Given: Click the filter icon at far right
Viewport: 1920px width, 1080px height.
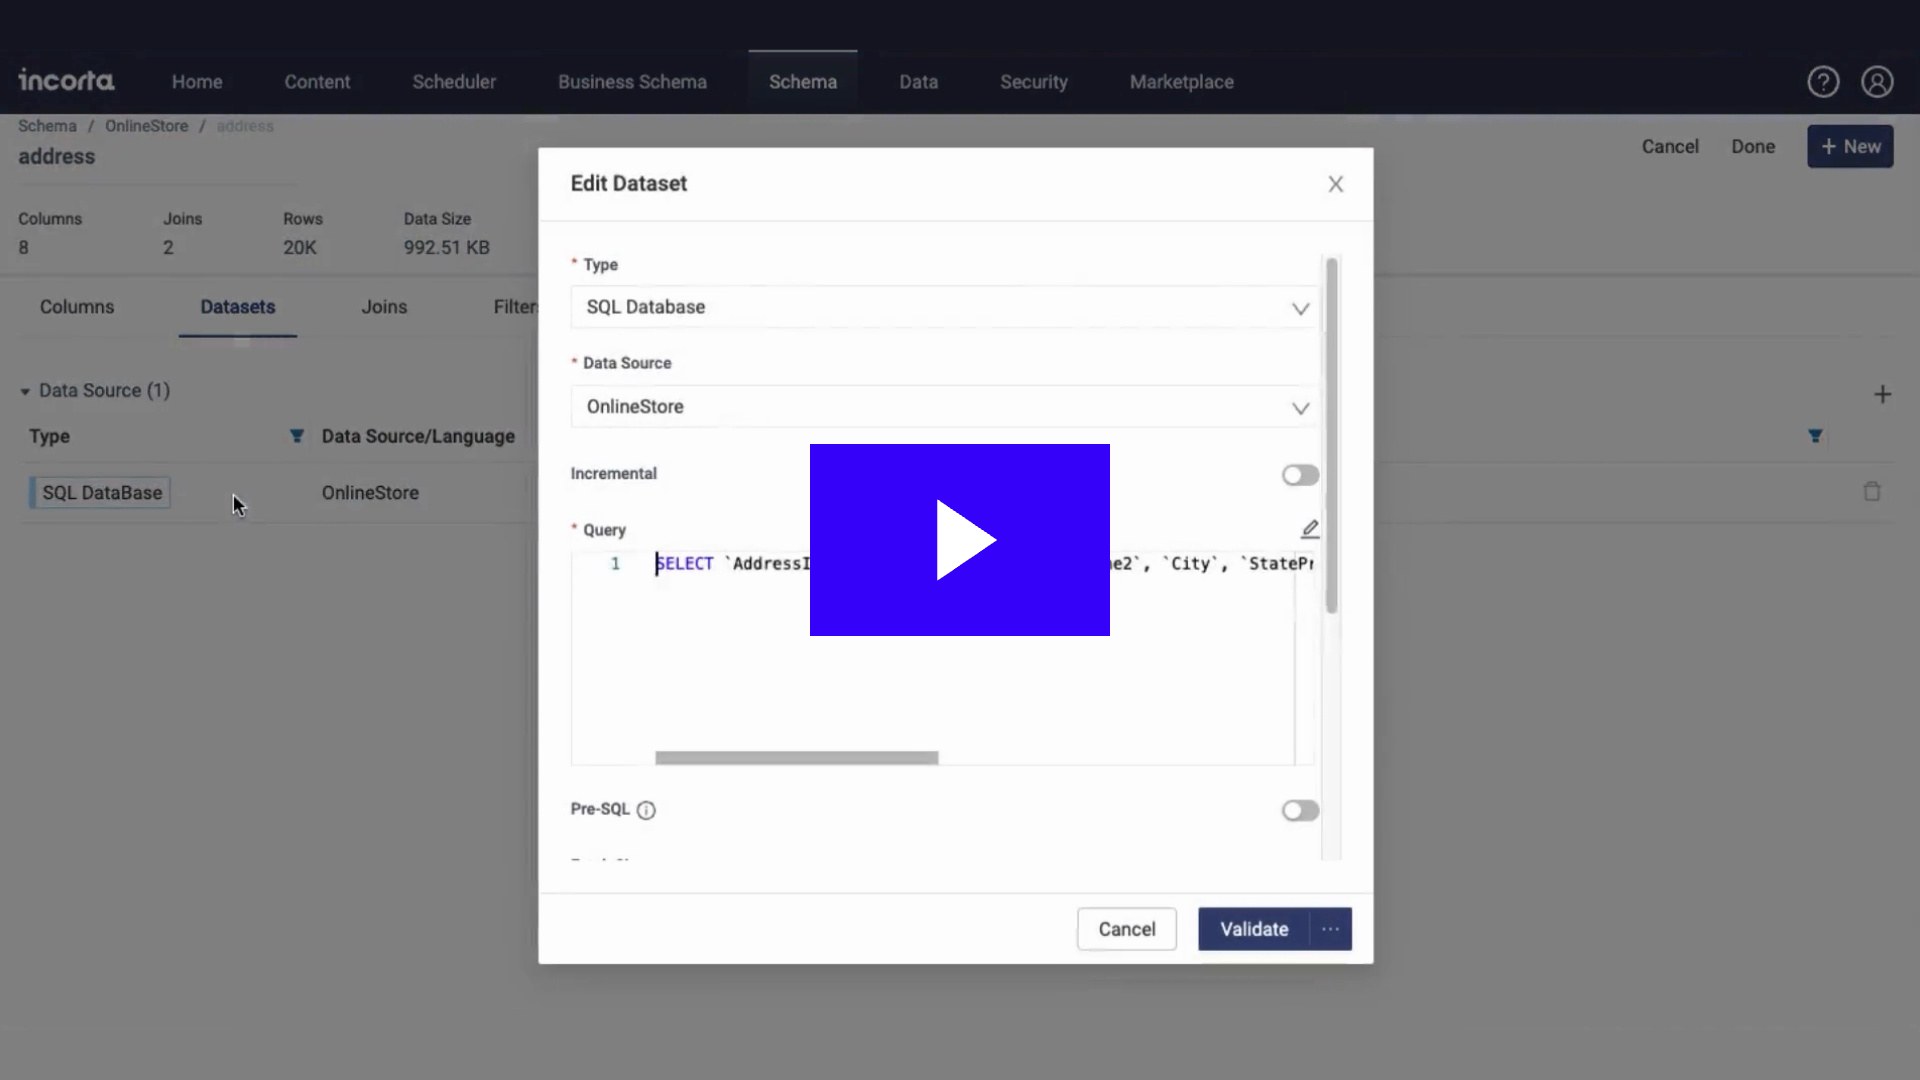Looking at the screenshot, I should pos(1815,436).
